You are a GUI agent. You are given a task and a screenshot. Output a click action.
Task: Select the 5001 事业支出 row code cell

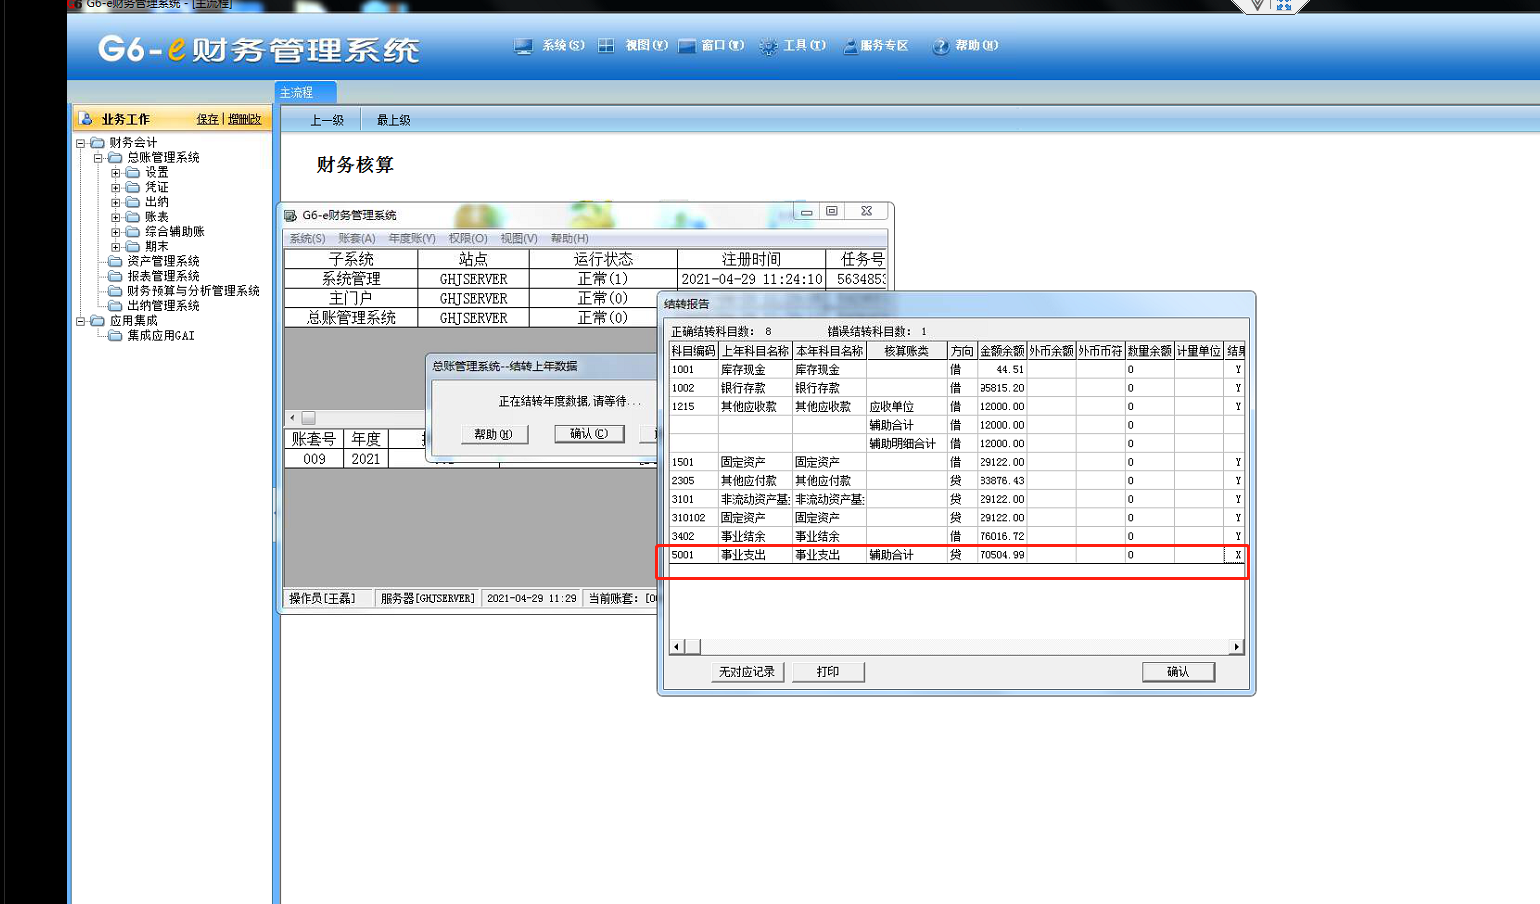693,555
